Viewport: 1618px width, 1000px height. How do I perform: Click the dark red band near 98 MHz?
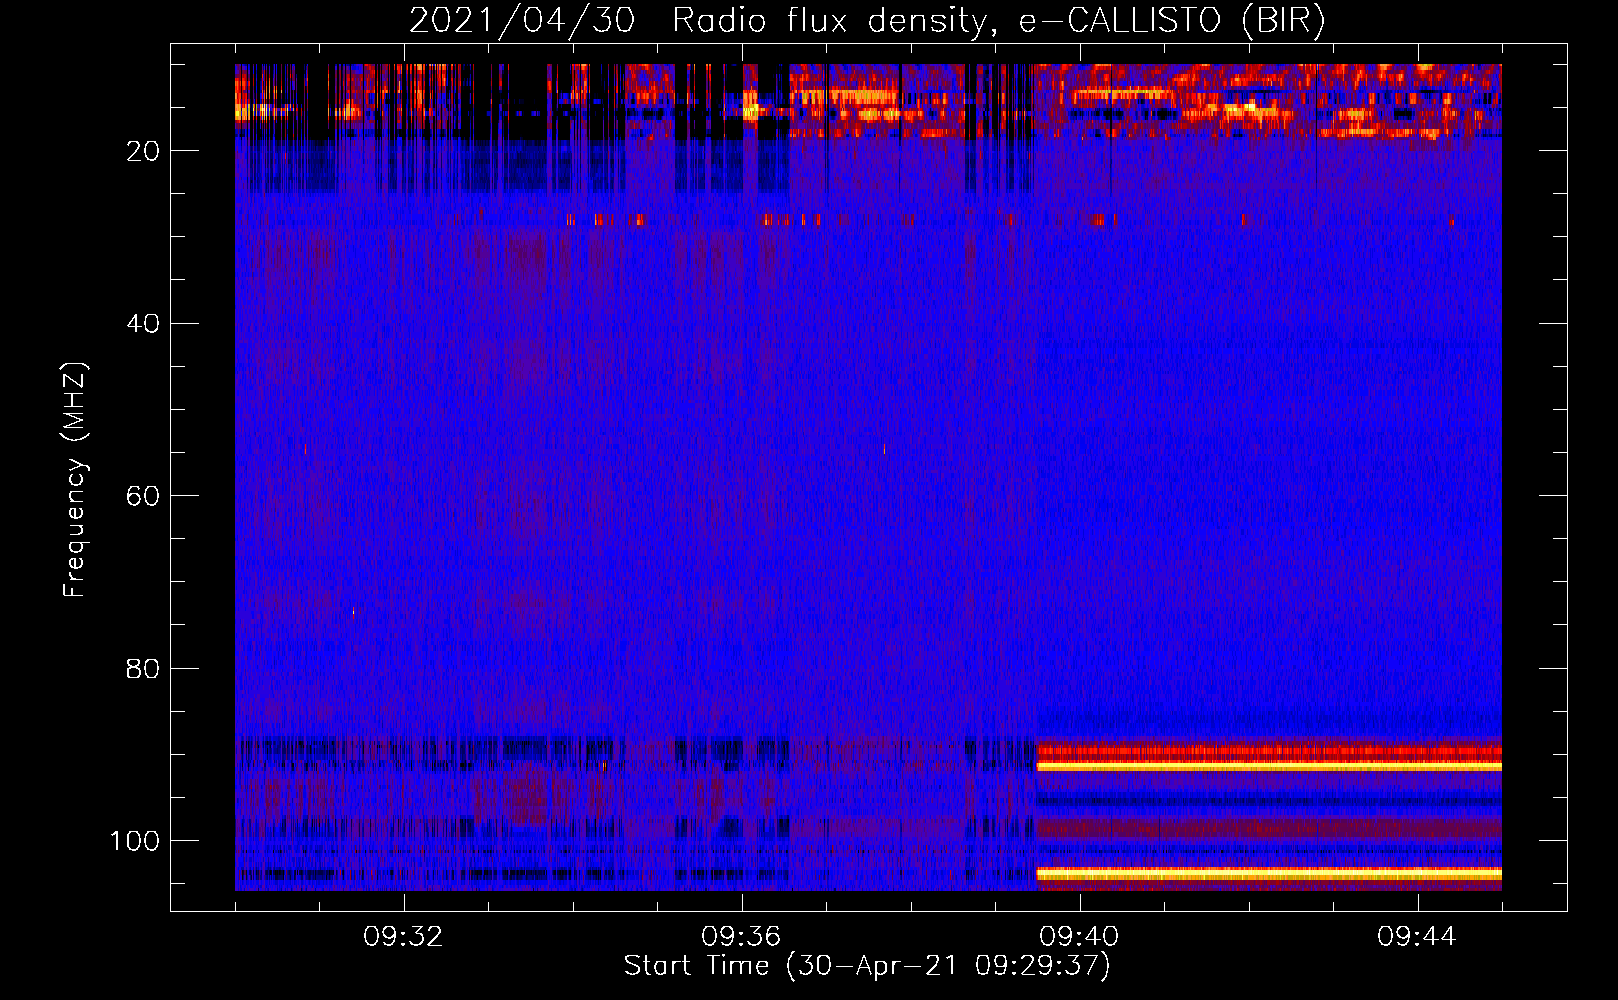(1268, 828)
